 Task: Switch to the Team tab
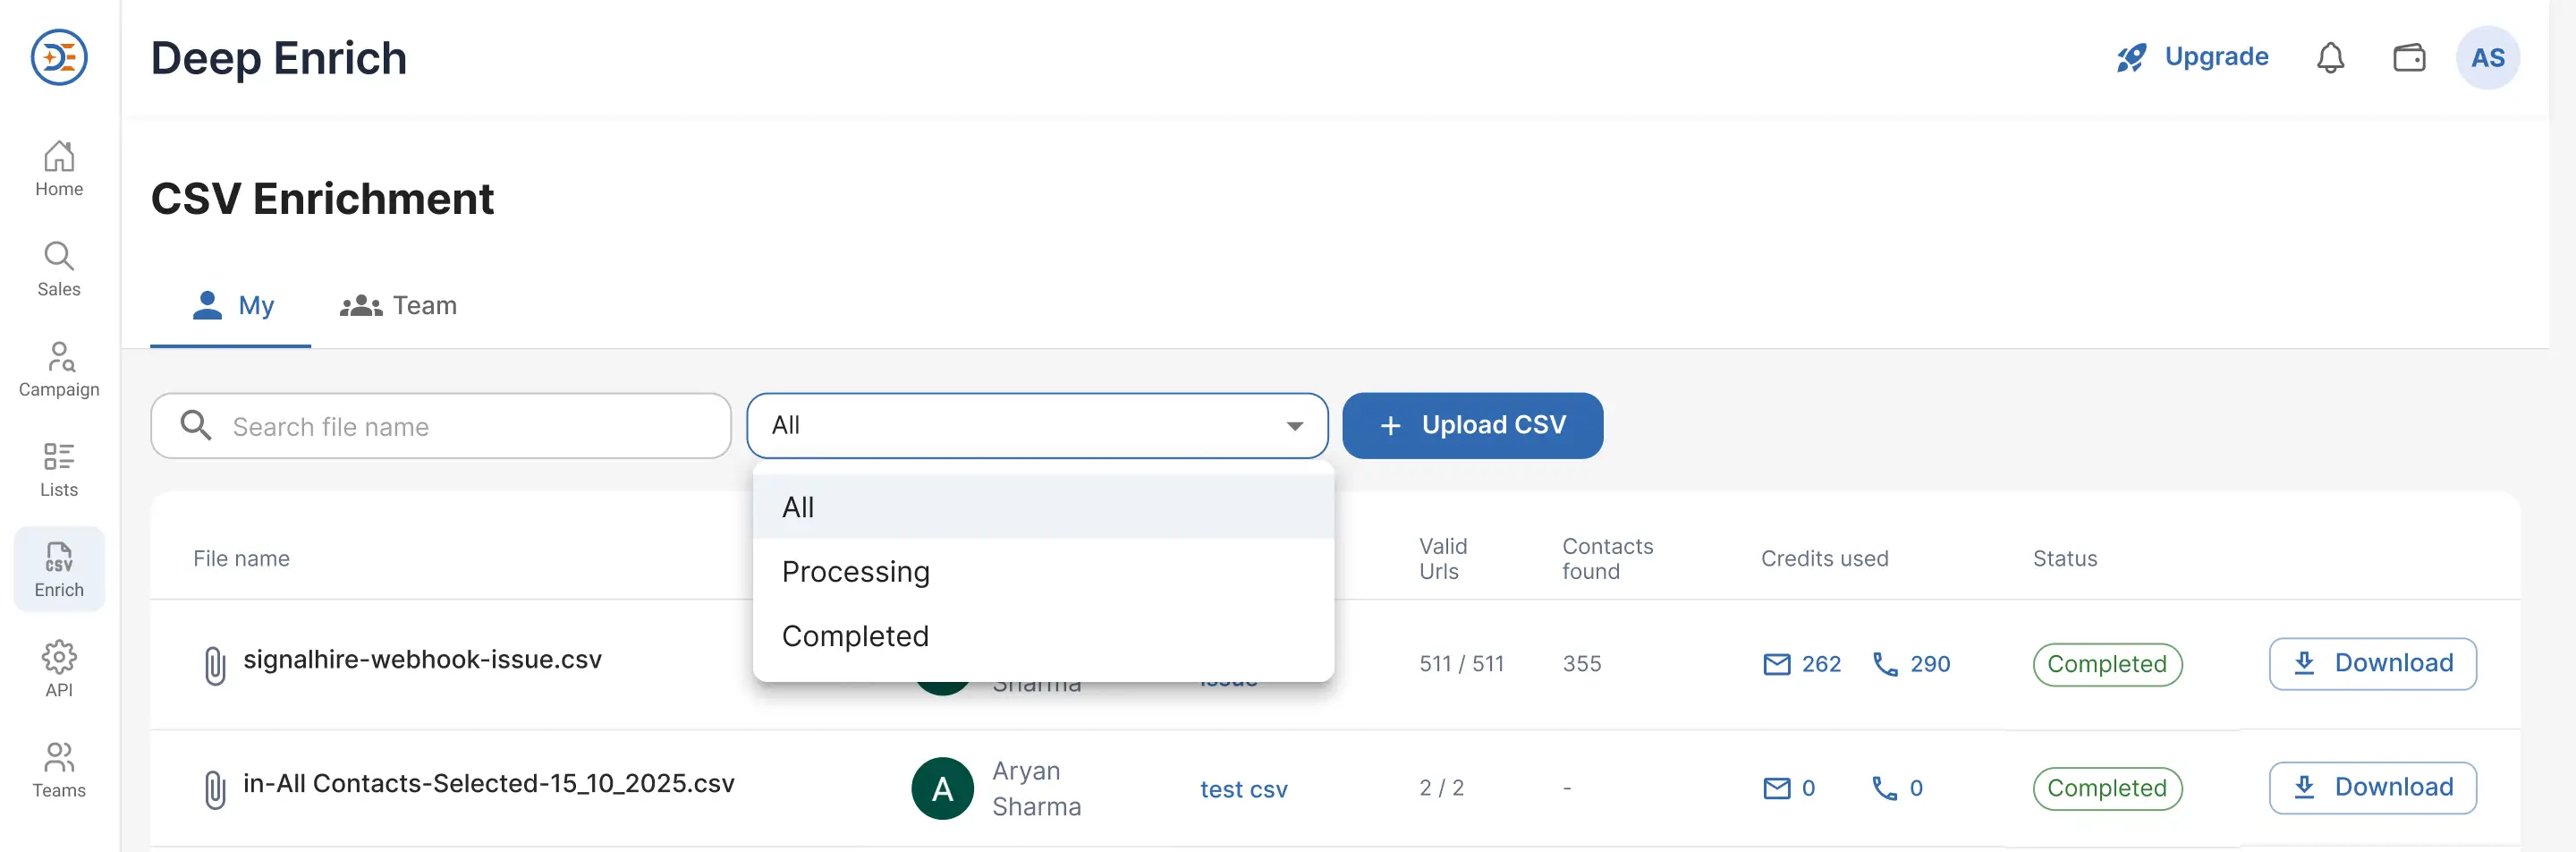tap(398, 305)
